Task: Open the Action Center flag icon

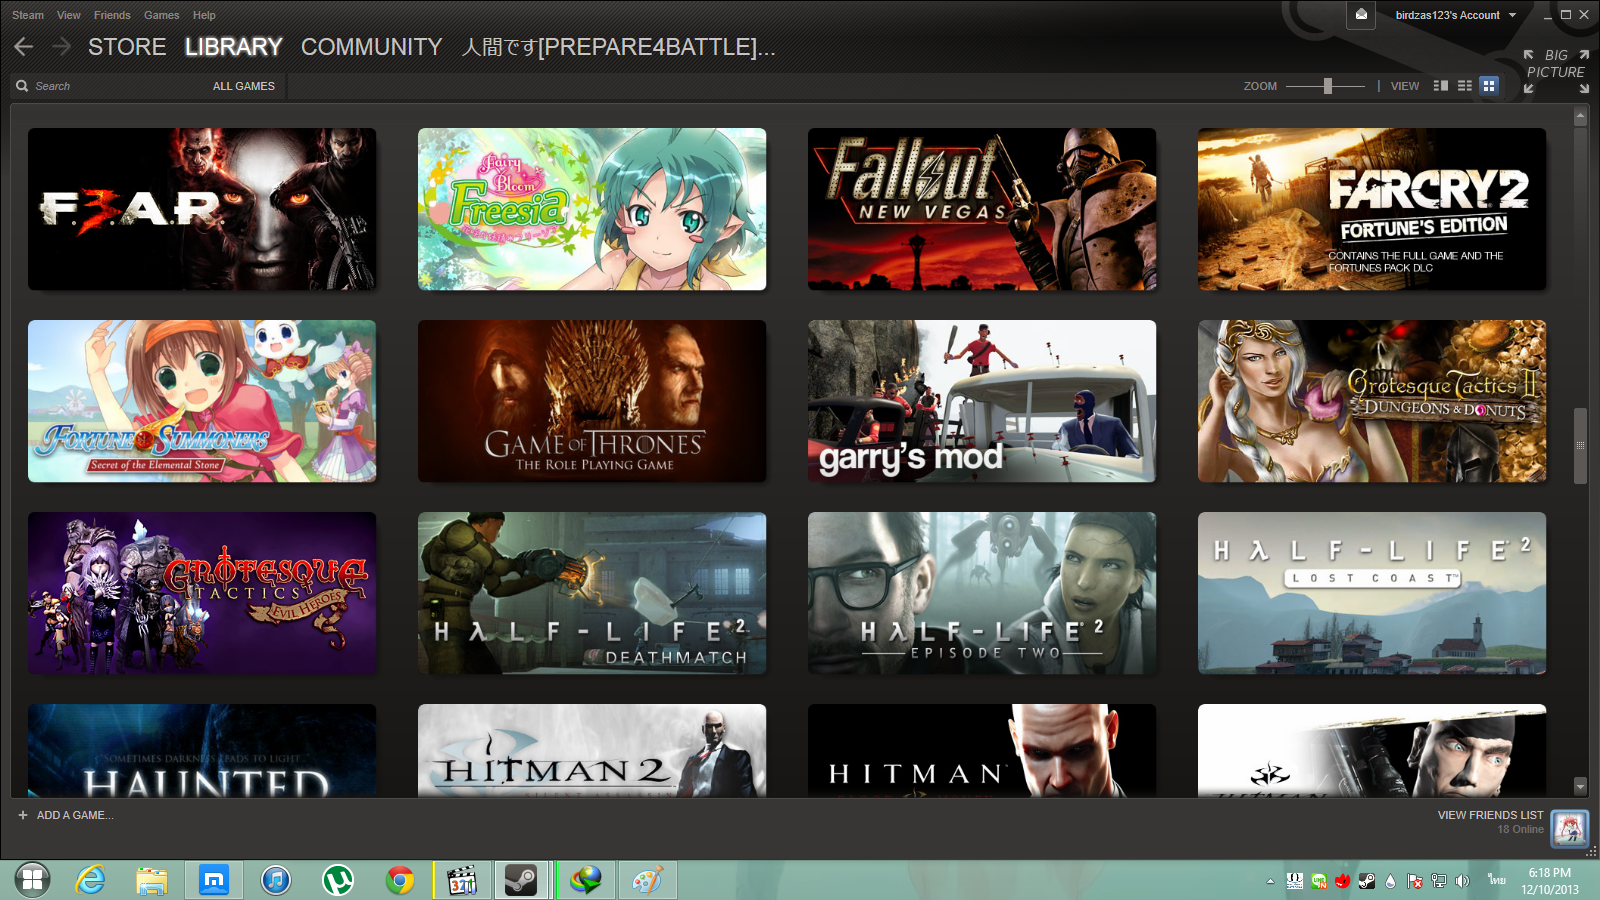Action: click(1414, 881)
